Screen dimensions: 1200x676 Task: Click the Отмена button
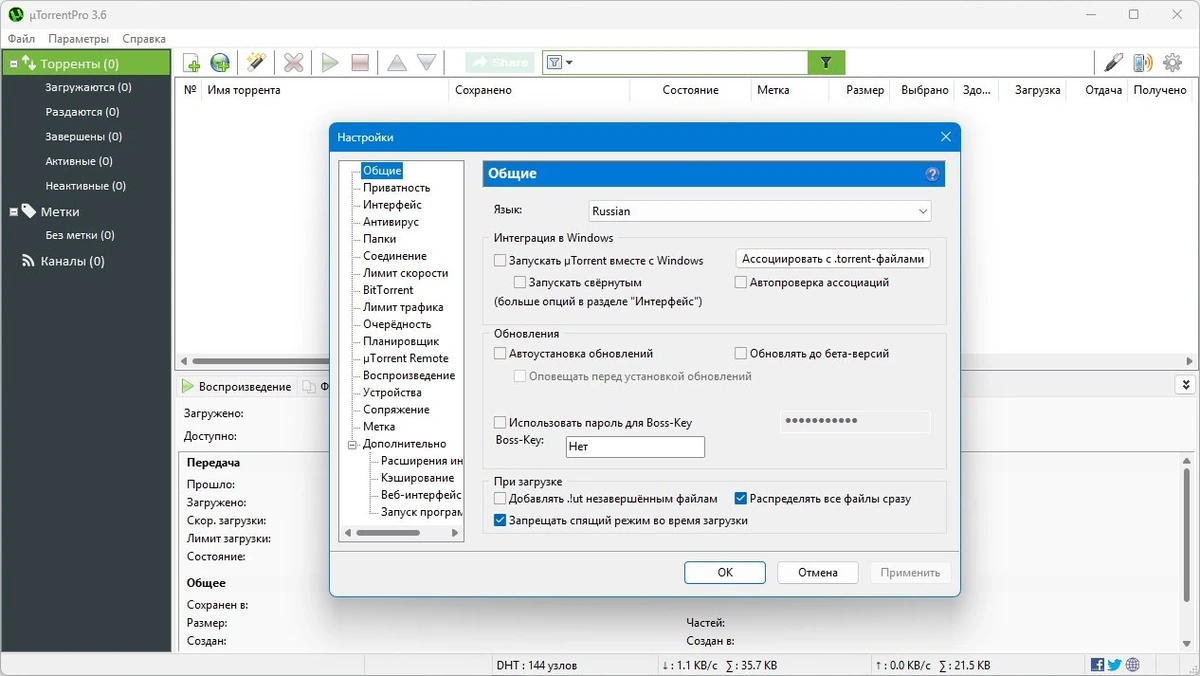coord(818,573)
